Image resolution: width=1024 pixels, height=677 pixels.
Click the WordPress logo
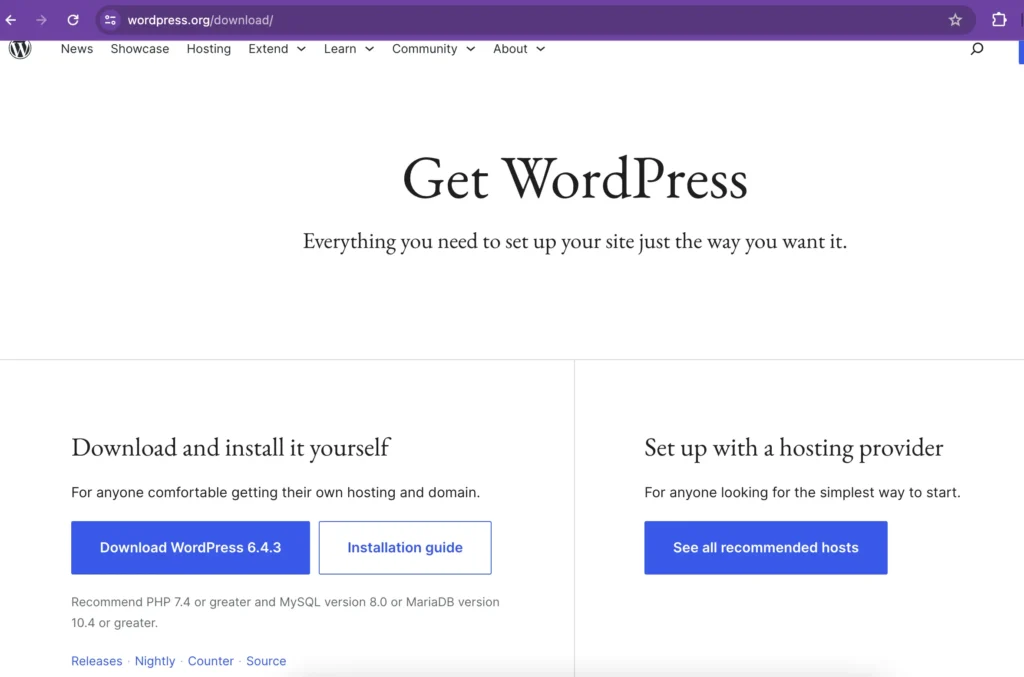(x=20, y=49)
